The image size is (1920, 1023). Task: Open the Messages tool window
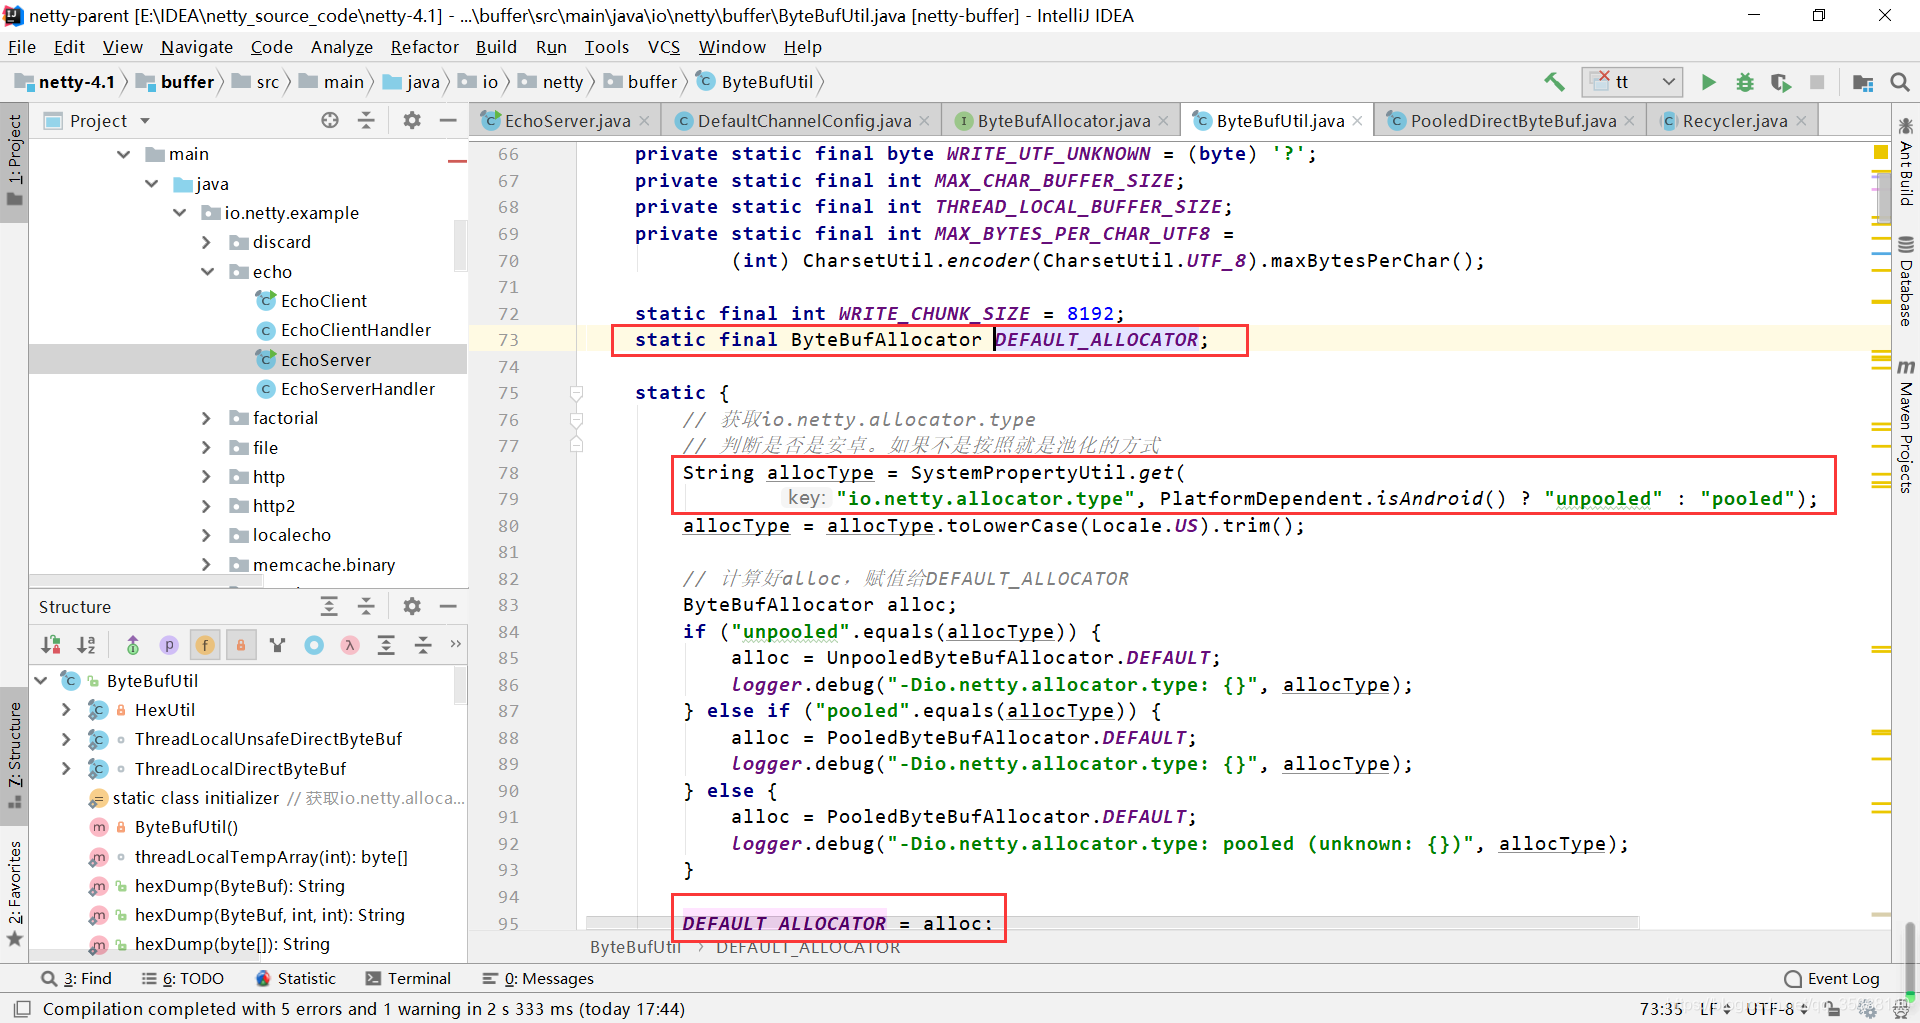coord(538,978)
